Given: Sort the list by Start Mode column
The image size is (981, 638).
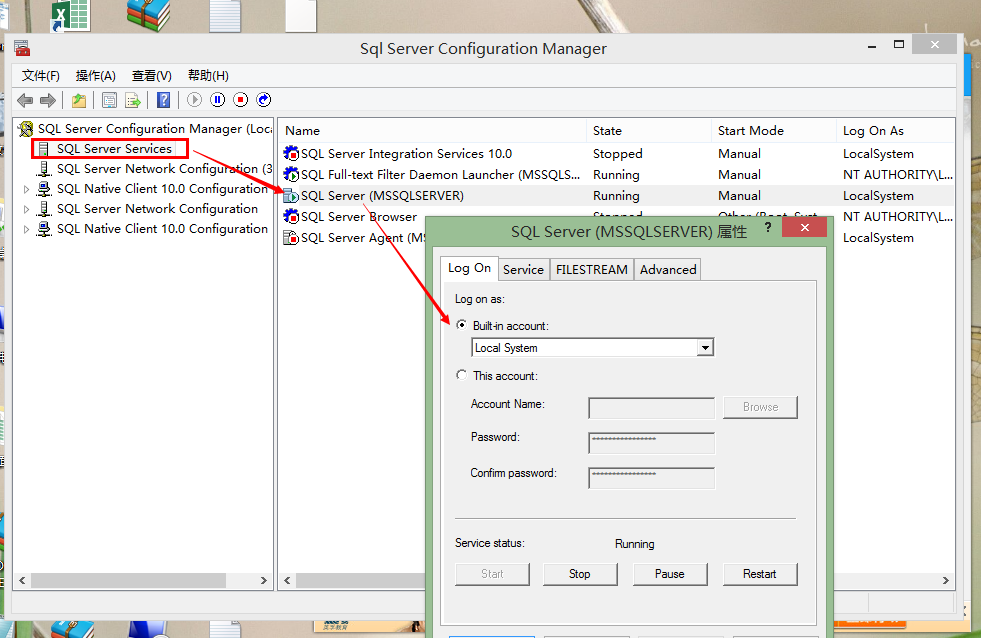Looking at the screenshot, I should (x=750, y=131).
